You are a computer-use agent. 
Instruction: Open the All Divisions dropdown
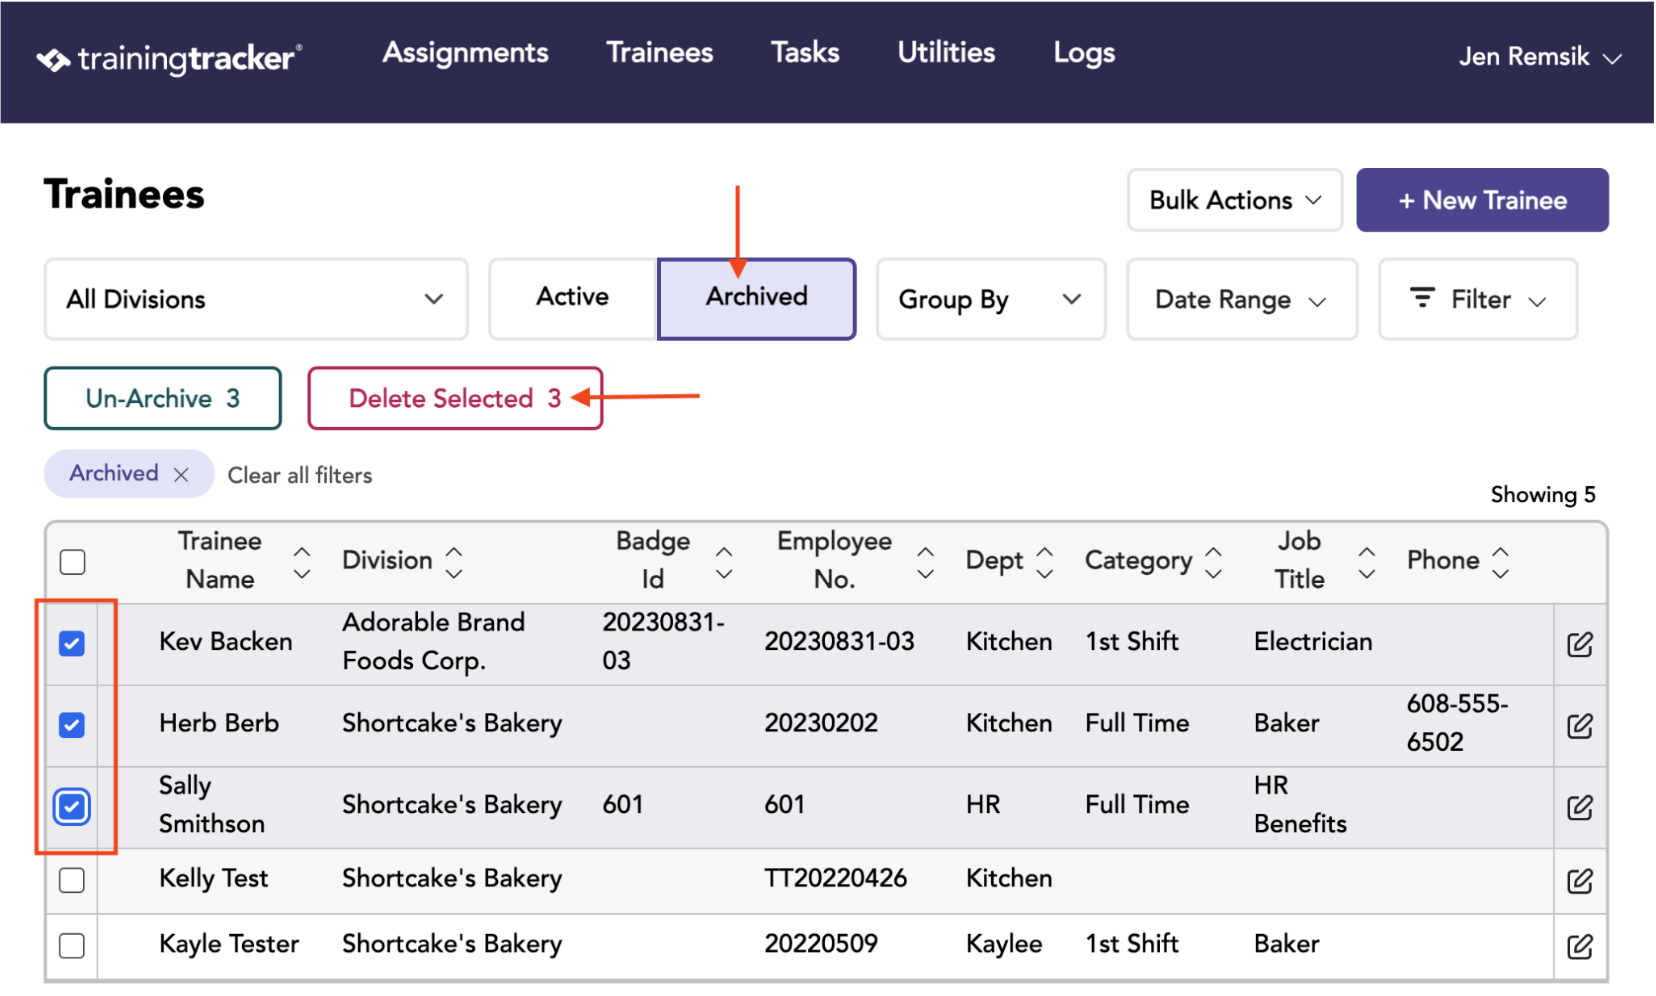(256, 299)
